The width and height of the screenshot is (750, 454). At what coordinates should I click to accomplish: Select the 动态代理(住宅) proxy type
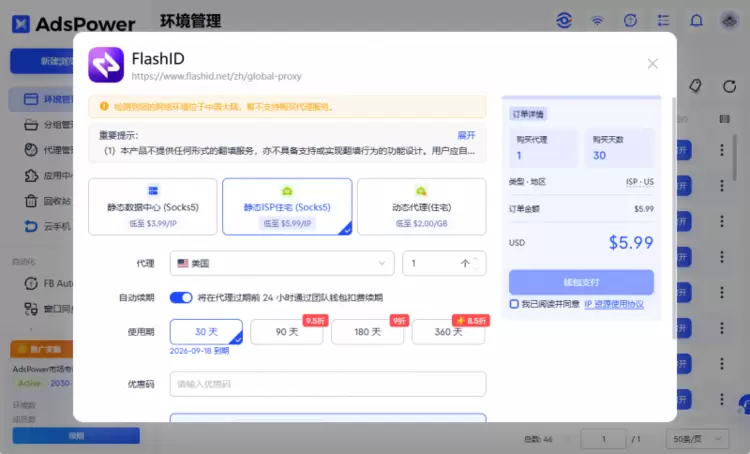[x=421, y=207]
